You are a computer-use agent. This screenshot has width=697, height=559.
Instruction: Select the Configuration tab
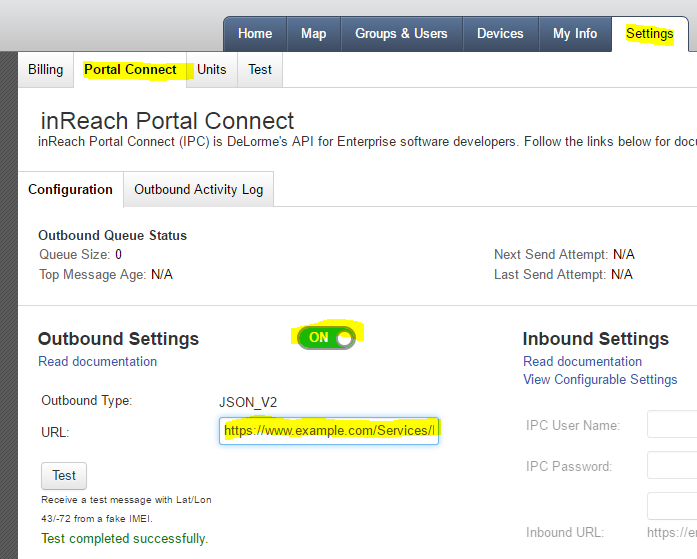tap(70, 189)
